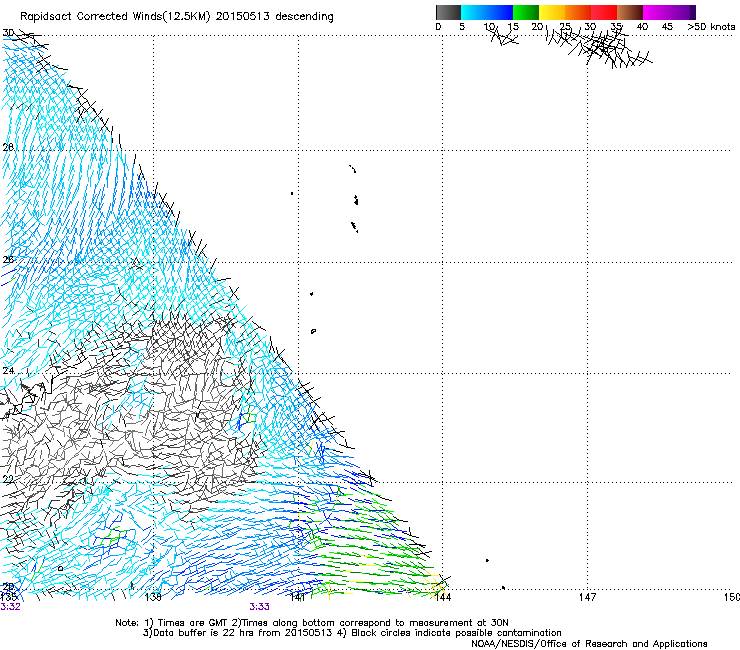Click the word 'descending' in the title
Image resolution: width=740 pixels, height=650 pixels.
(304, 17)
